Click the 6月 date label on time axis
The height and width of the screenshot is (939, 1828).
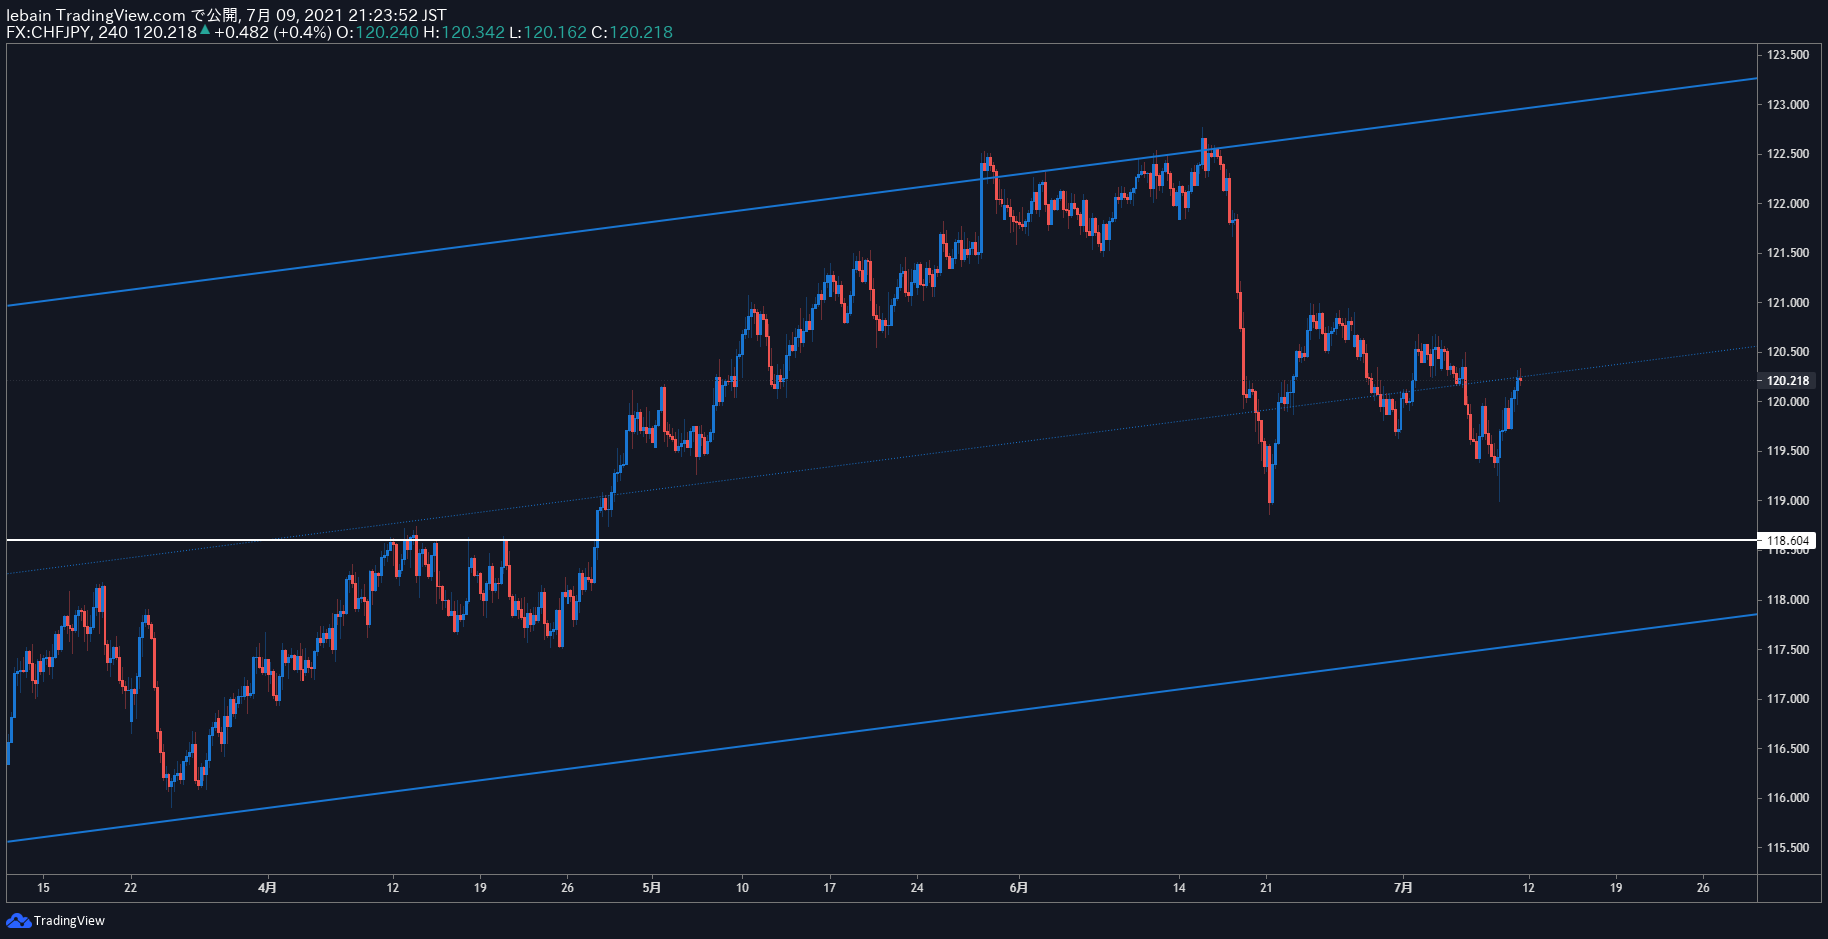[x=1018, y=887]
